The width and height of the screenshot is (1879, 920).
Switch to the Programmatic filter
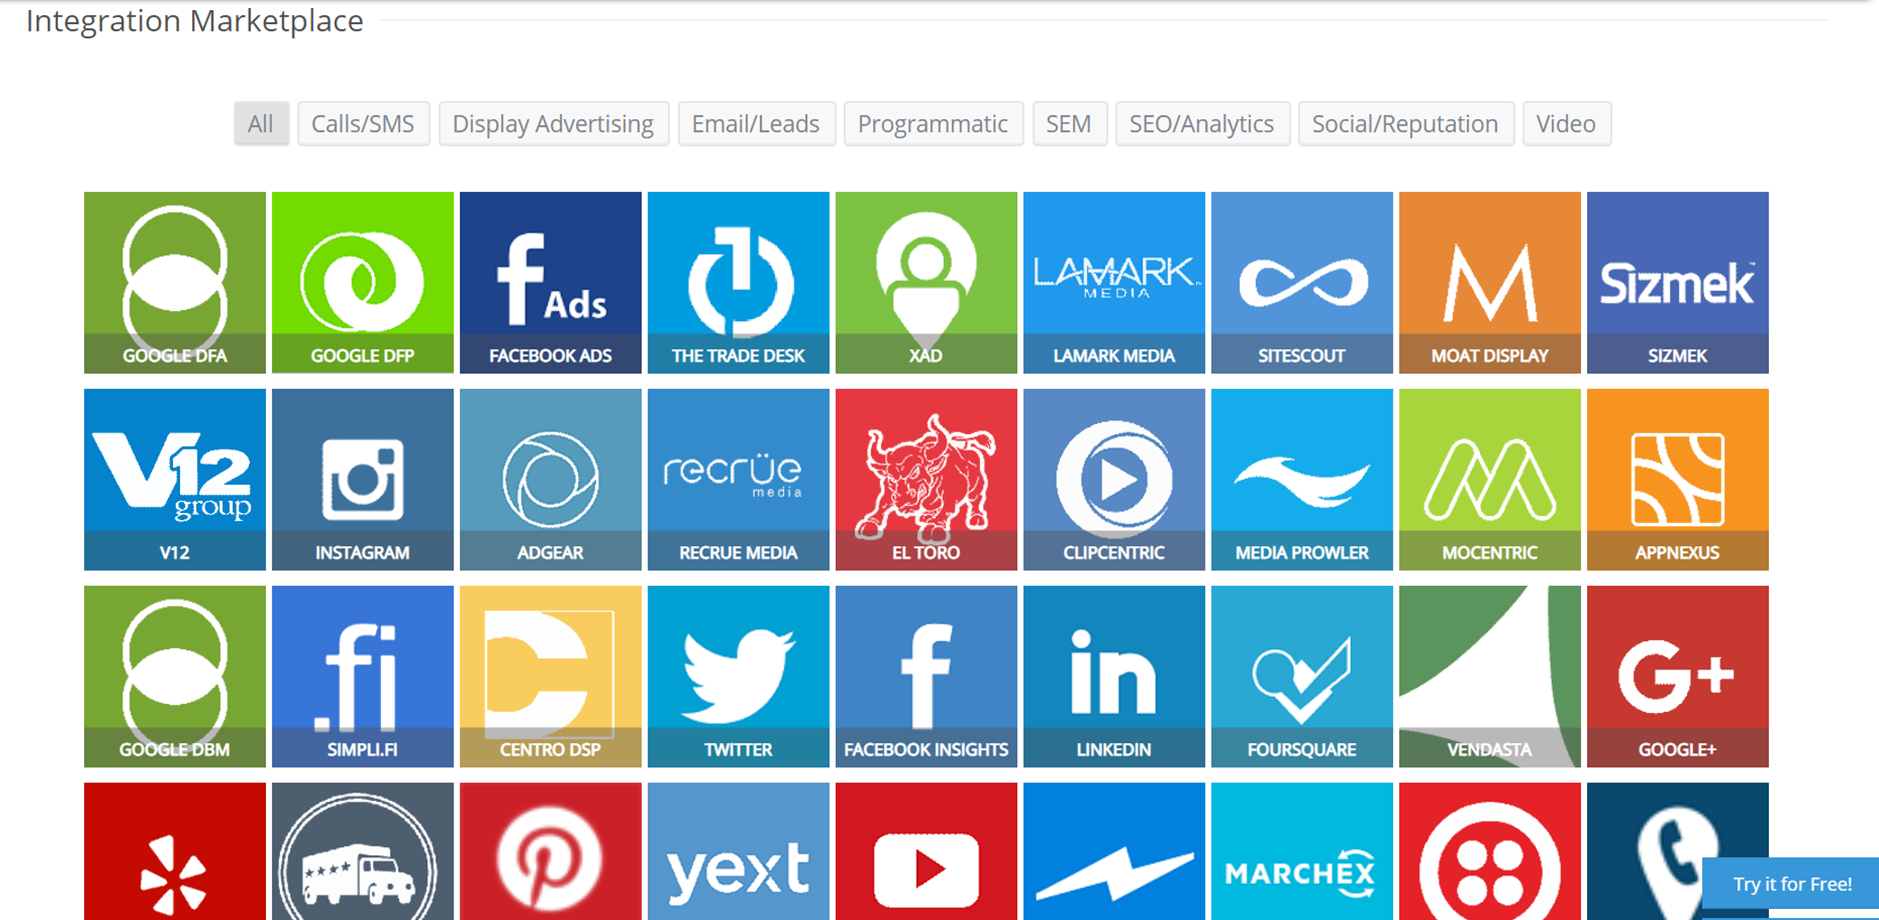pyautogui.click(x=933, y=124)
